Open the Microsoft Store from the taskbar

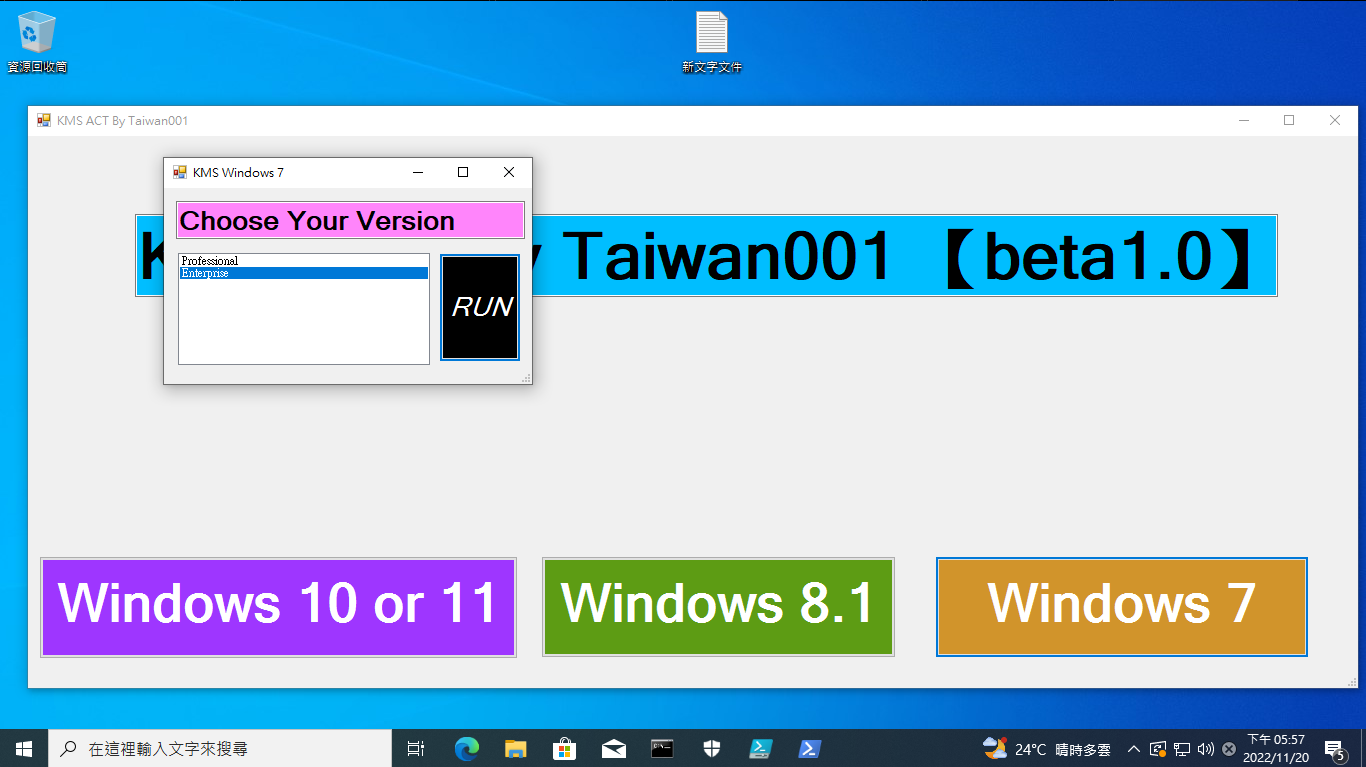[564, 748]
